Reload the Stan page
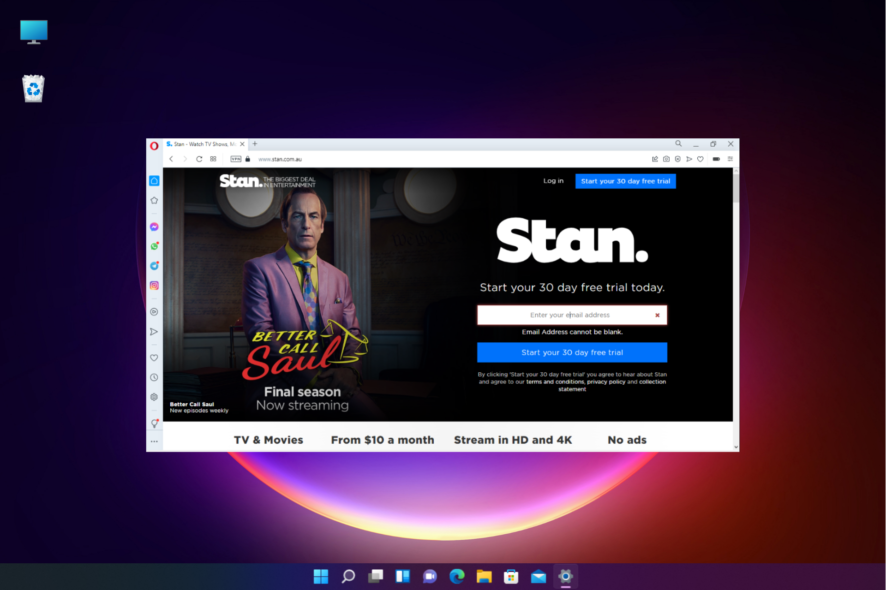The image size is (886, 590). [199, 159]
